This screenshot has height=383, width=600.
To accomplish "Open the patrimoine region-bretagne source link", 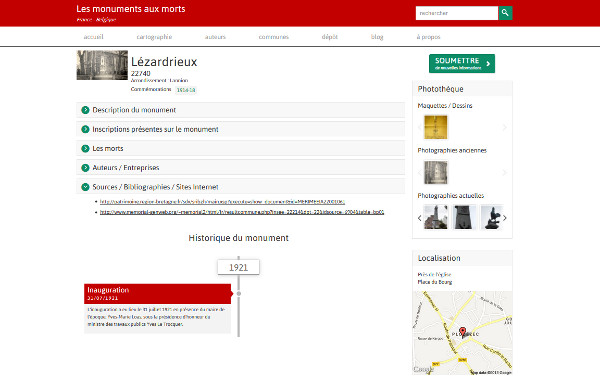I will (x=222, y=201).
